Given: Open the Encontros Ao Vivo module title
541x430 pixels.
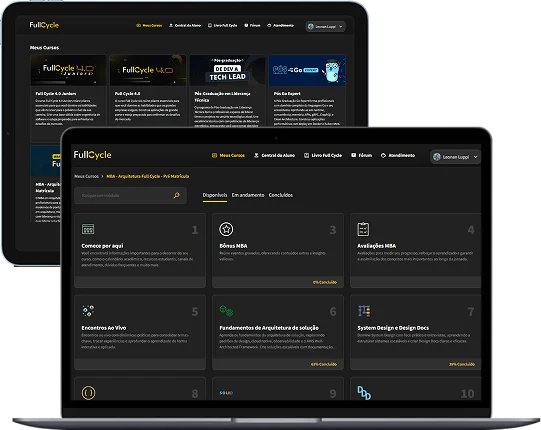Looking at the screenshot, I should 104,328.
